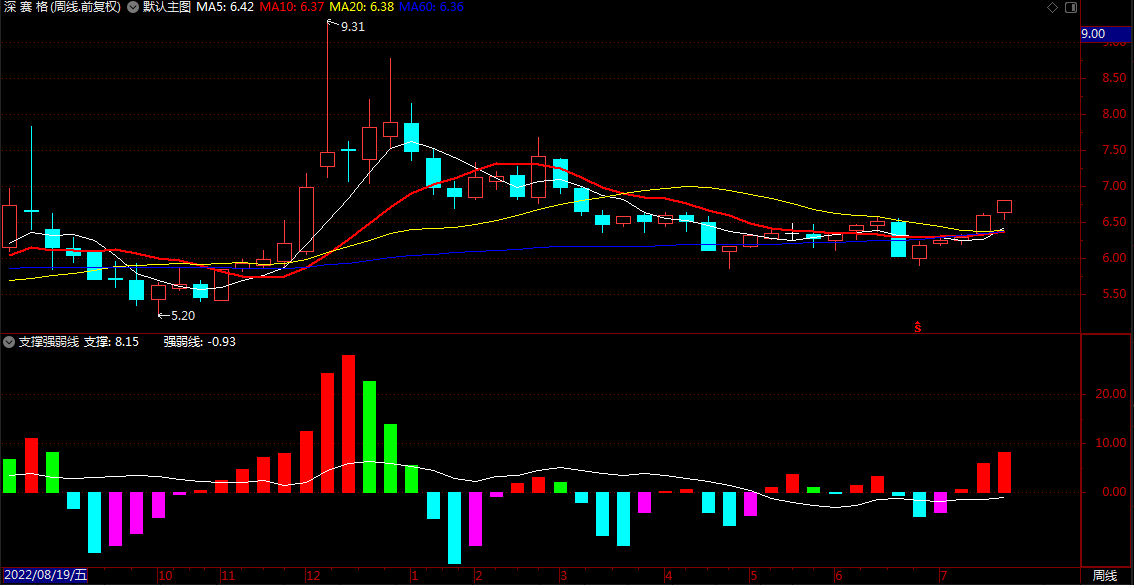The image size is (1134, 585).
Task: Select the 强弱线: -0.93 value
Action: pos(200,341)
